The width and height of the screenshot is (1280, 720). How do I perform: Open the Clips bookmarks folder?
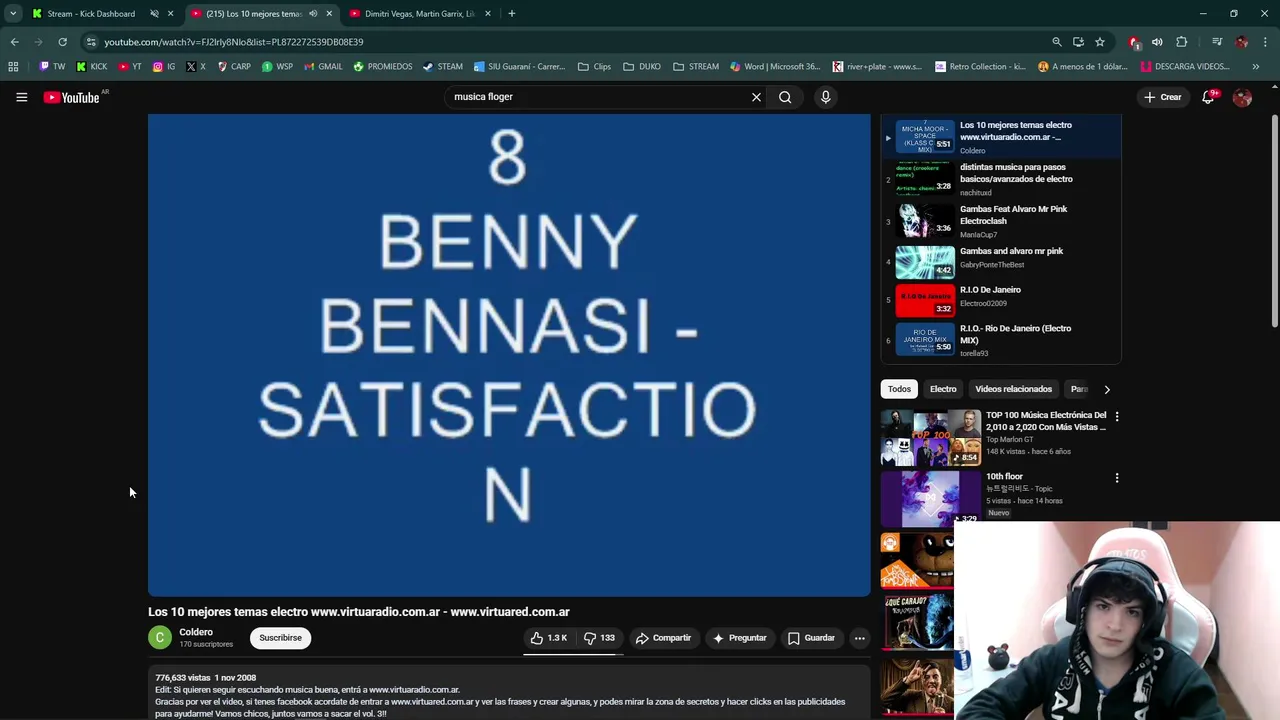point(594,67)
